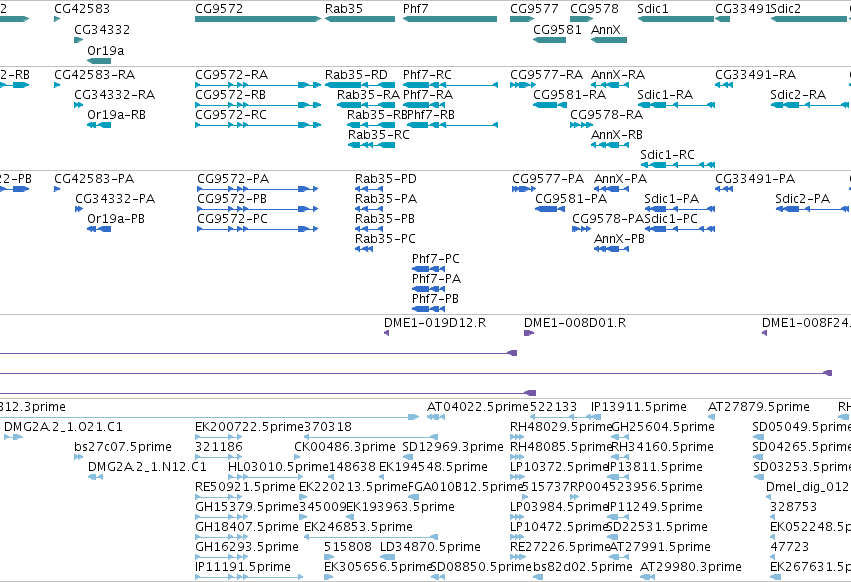Click the CG9581 gene label

[x=557, y=30]
